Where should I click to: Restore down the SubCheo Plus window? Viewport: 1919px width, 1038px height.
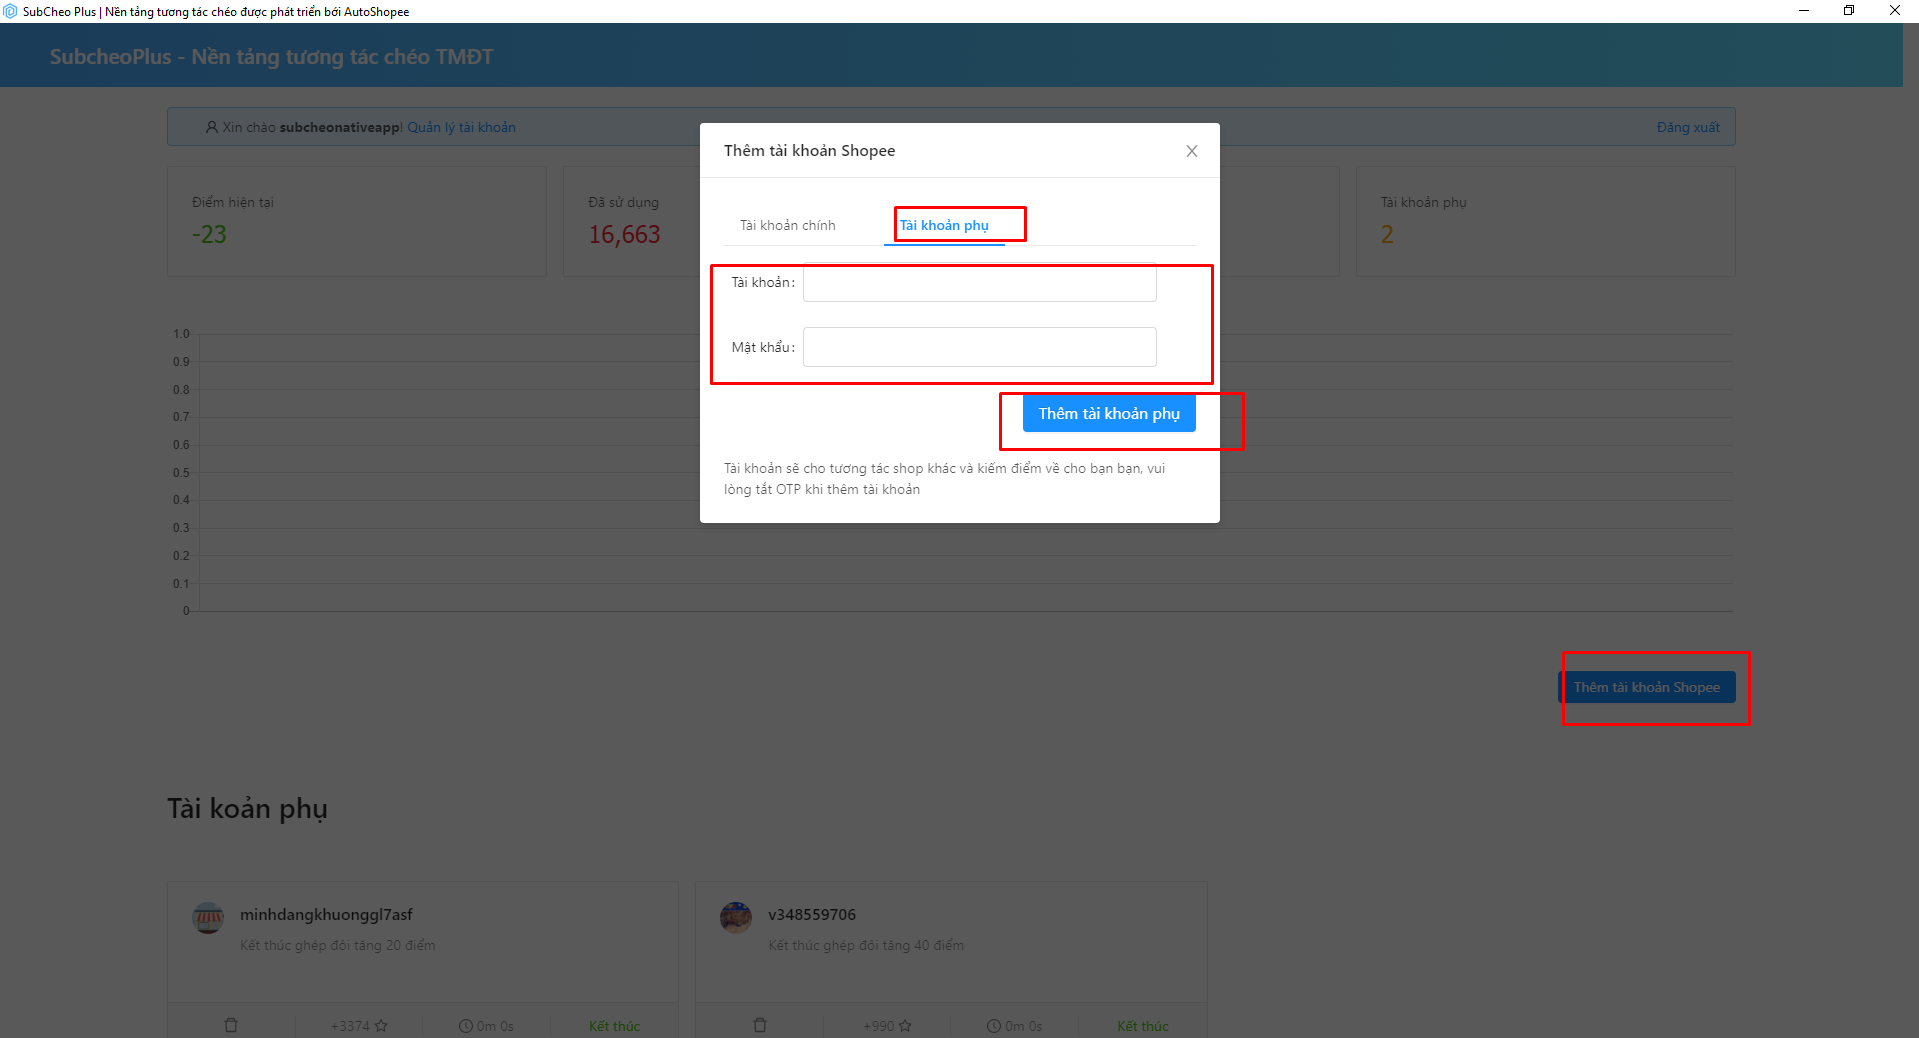point(1849,11)
